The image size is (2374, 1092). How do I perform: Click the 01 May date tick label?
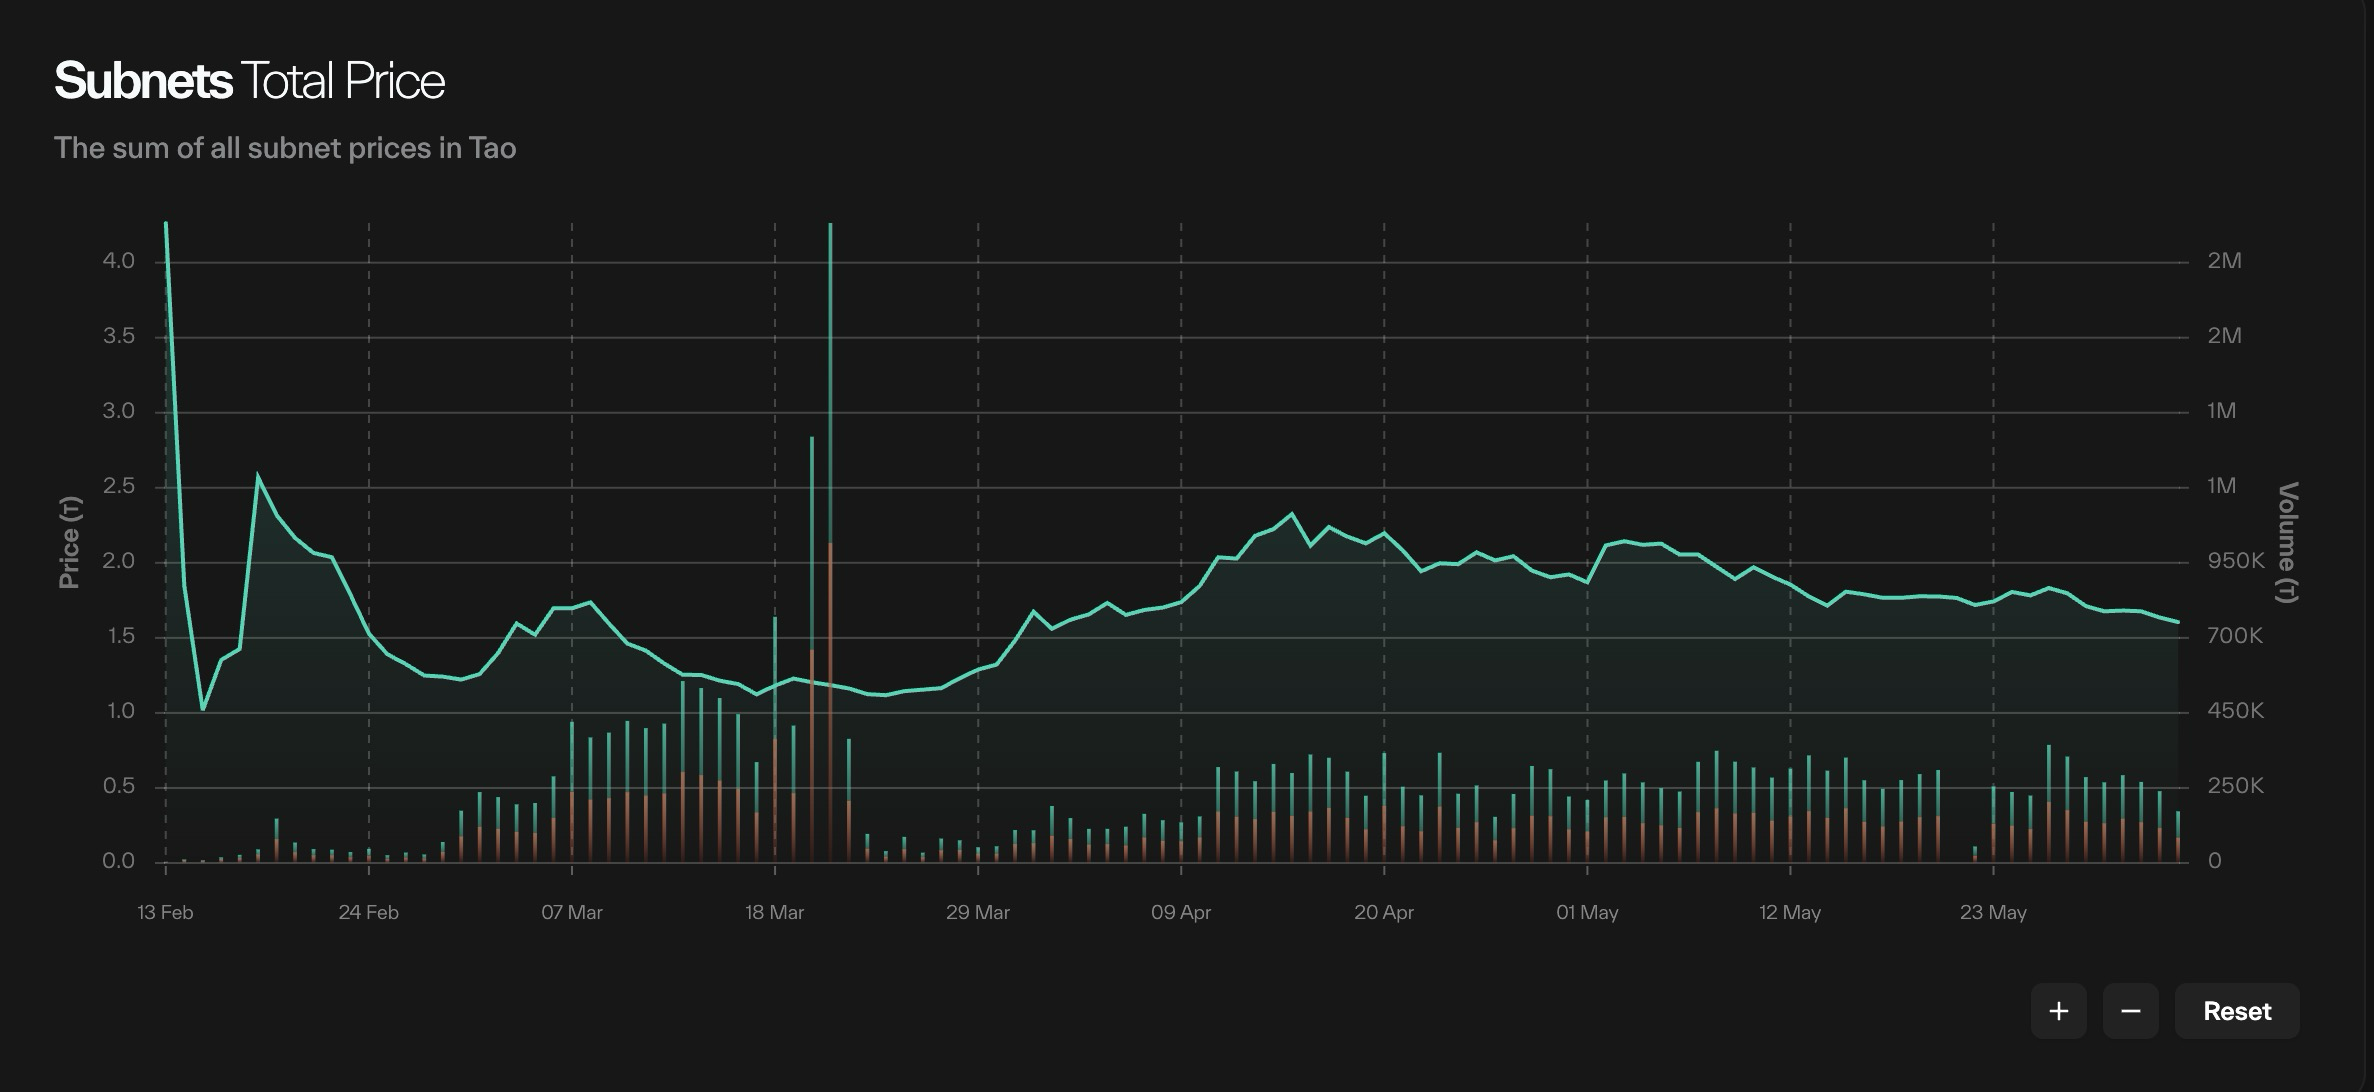1586,912
